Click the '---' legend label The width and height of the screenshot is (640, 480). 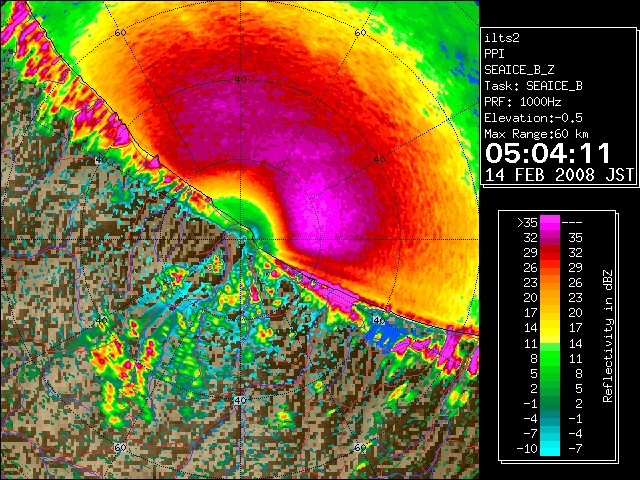click(x=572, y=222)
